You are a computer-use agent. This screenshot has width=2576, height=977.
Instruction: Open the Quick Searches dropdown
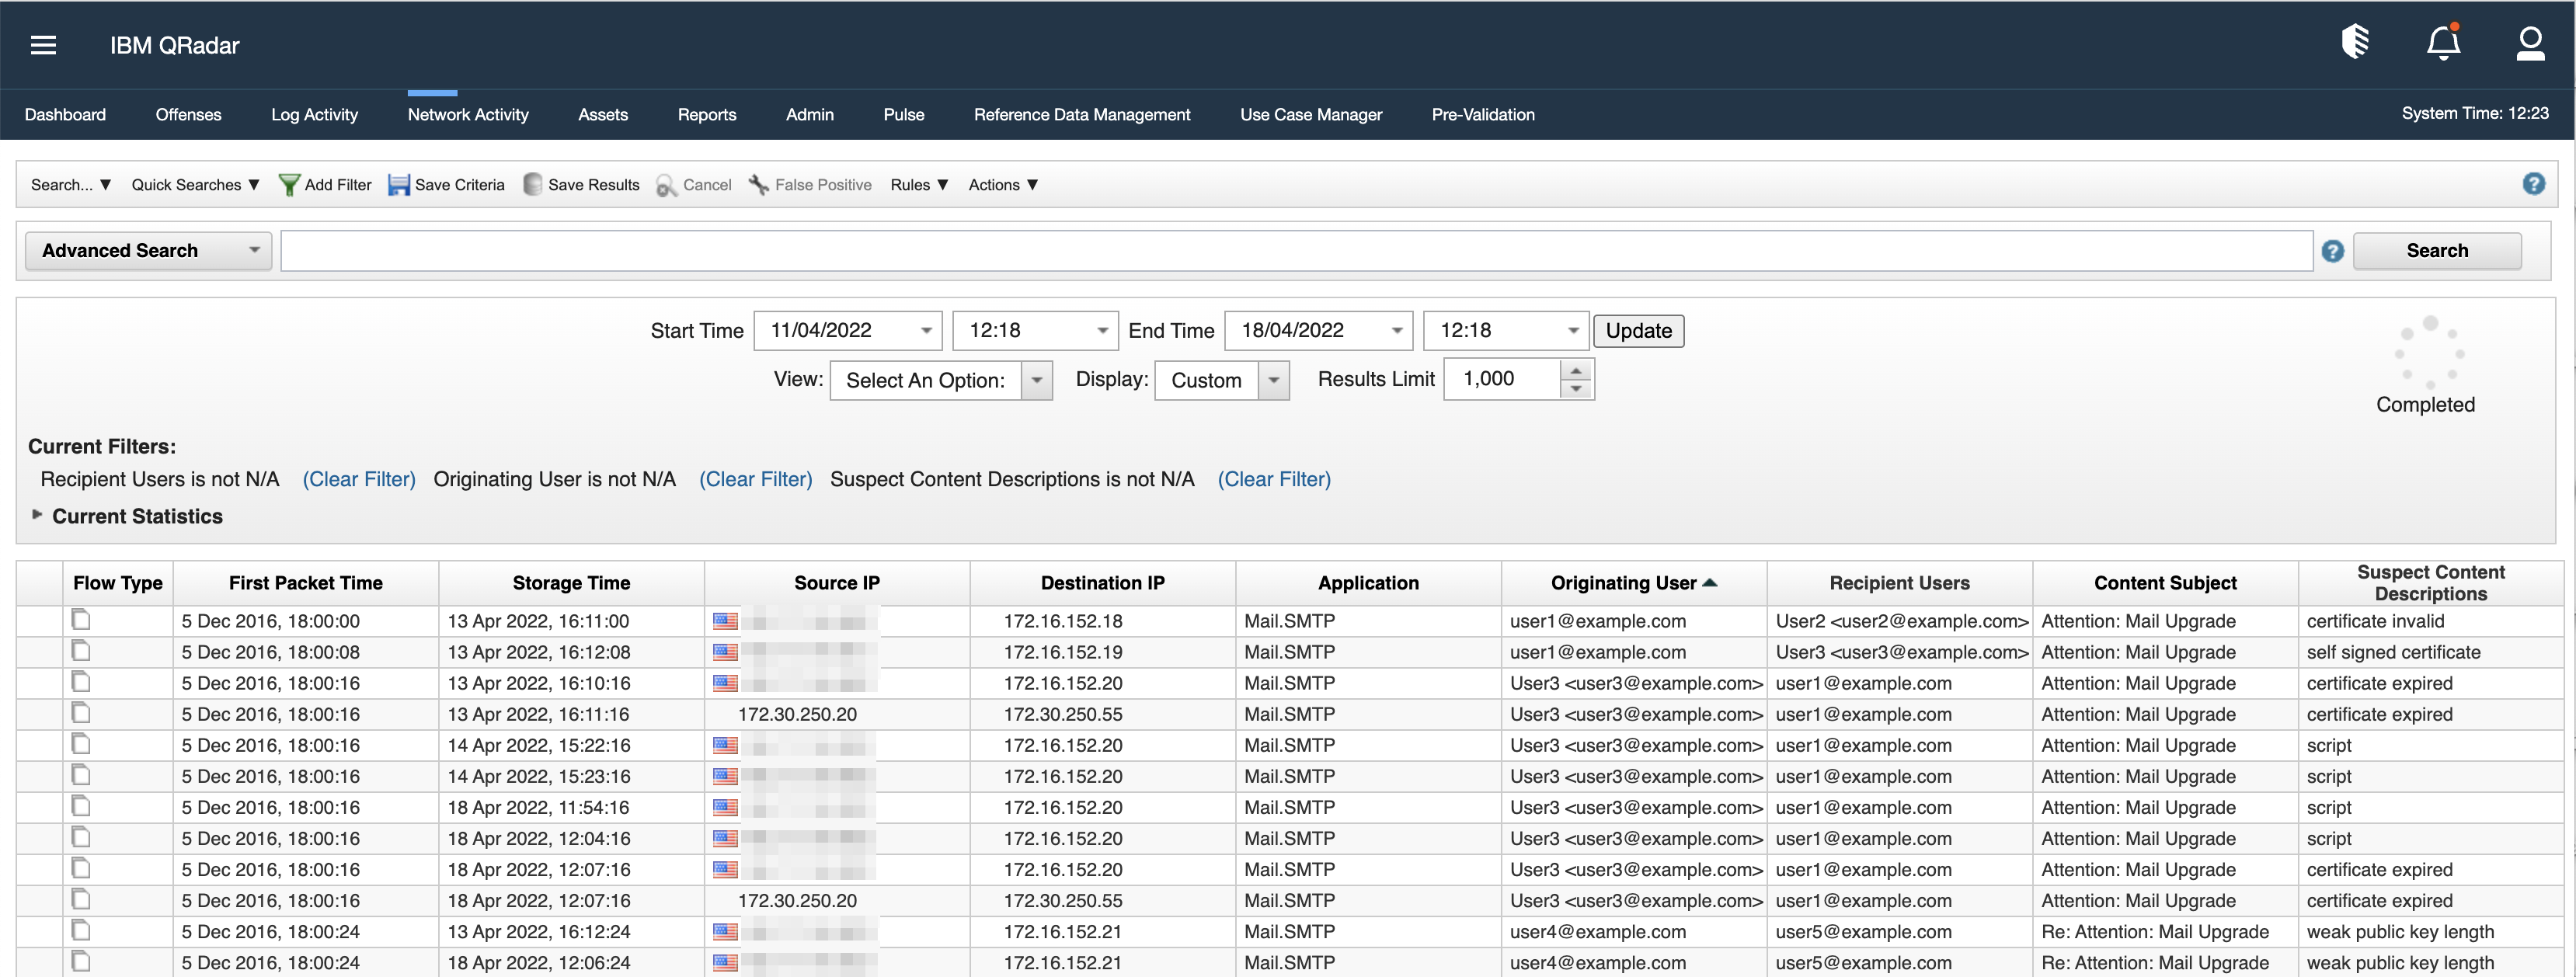pos(195,184)
